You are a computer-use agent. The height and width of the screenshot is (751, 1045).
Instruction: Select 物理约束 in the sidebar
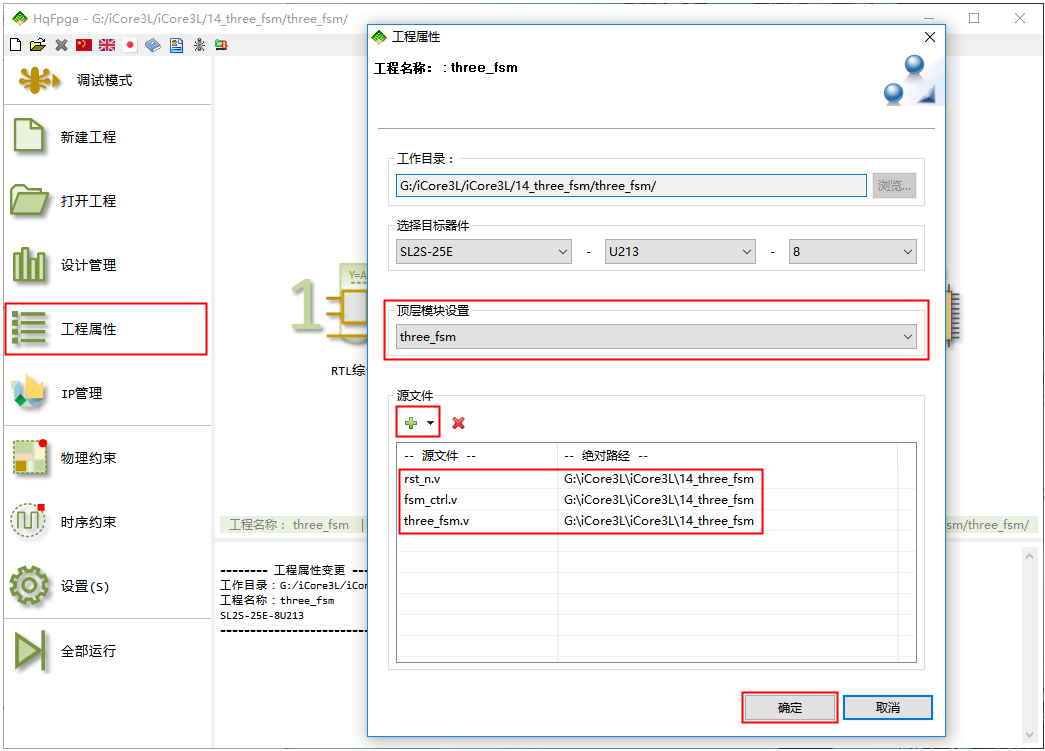click(x=88, y=458)
